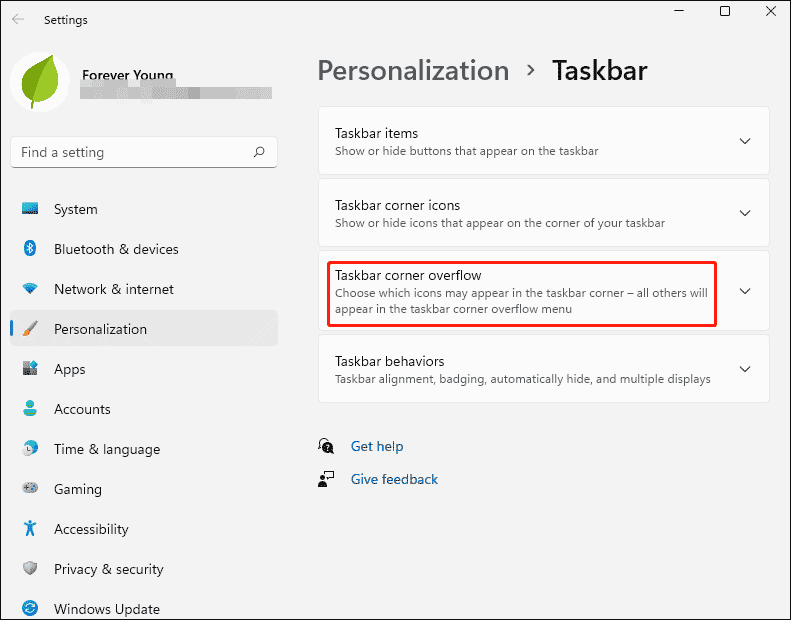This screenshot has width=791, height=620.
Task: Open the Gaming settings label
Action: 78,489
